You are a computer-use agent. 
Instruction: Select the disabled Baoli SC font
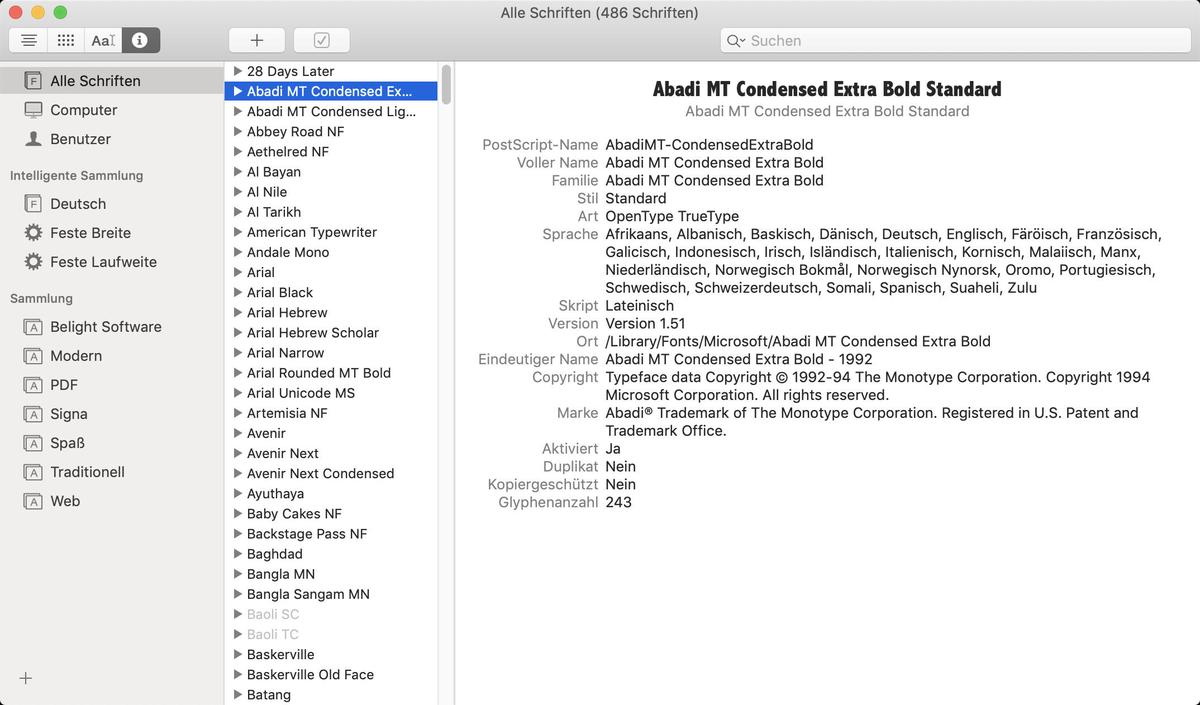pyautogui.click(x=331, y=614)
